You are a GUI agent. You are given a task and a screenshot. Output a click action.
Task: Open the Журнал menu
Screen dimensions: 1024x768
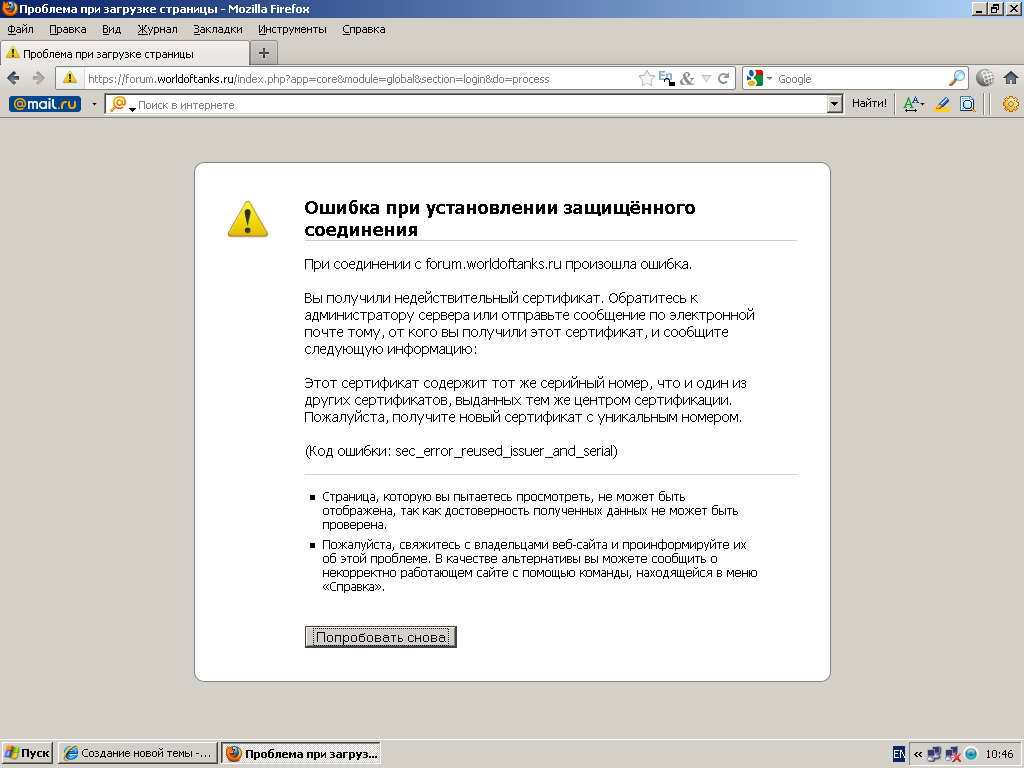(x=157, y=29)
